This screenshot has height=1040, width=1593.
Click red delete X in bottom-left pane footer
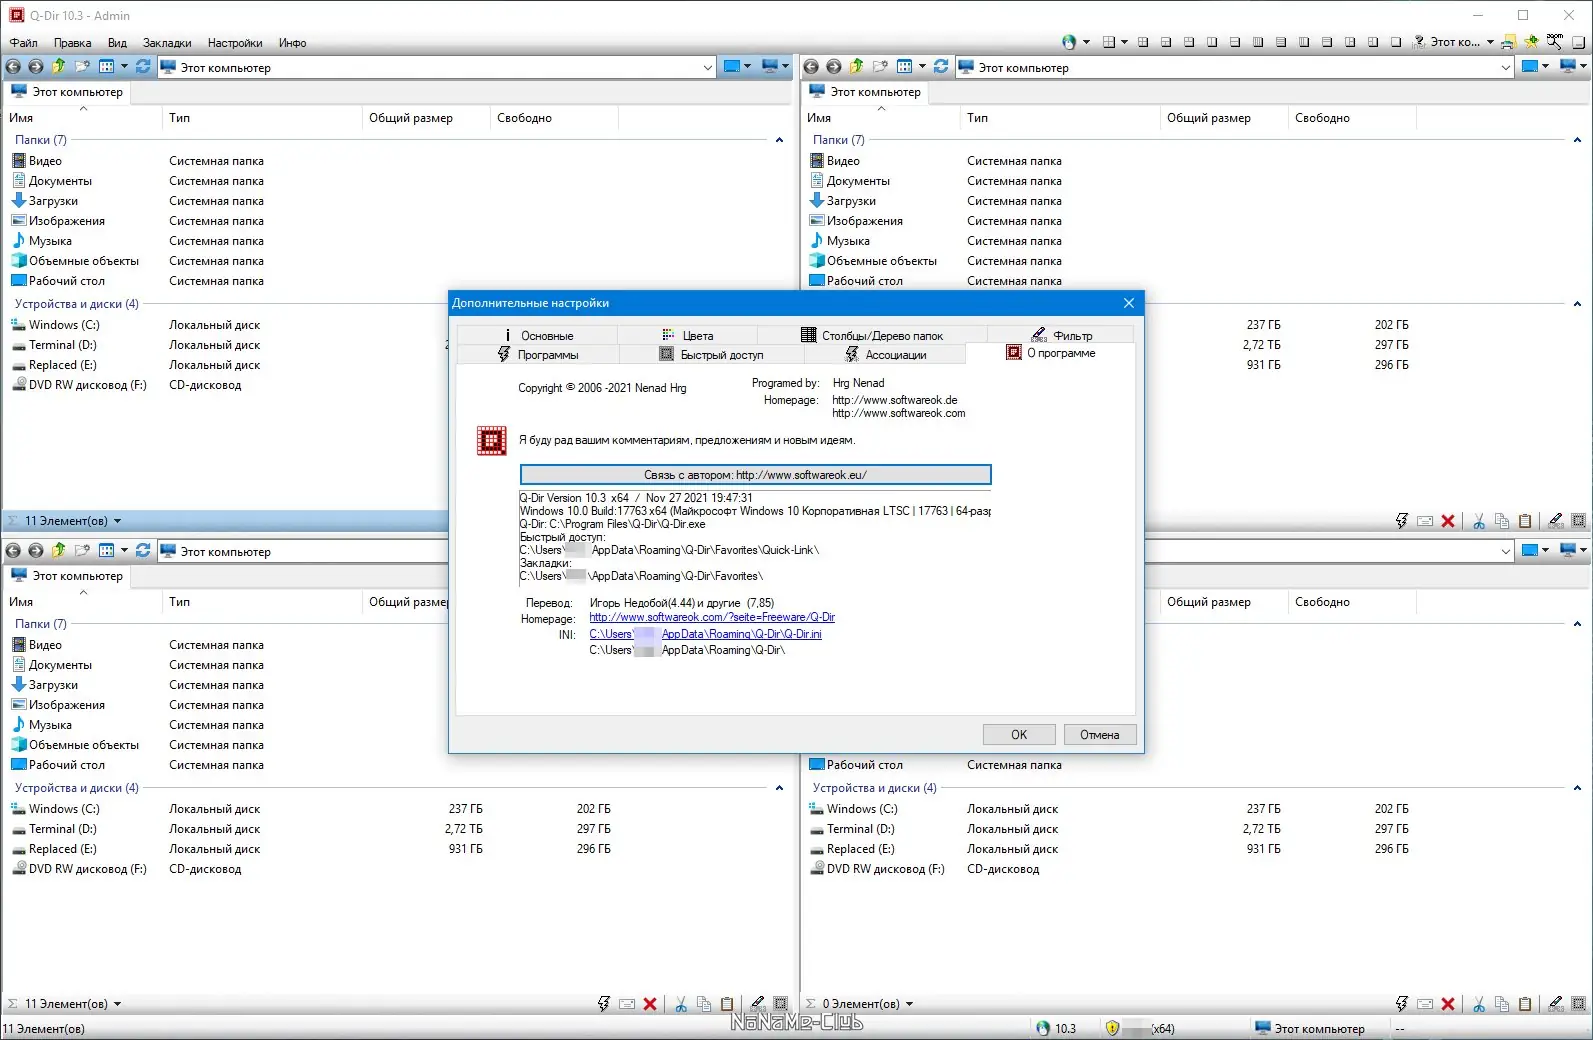click(650, 1004)
